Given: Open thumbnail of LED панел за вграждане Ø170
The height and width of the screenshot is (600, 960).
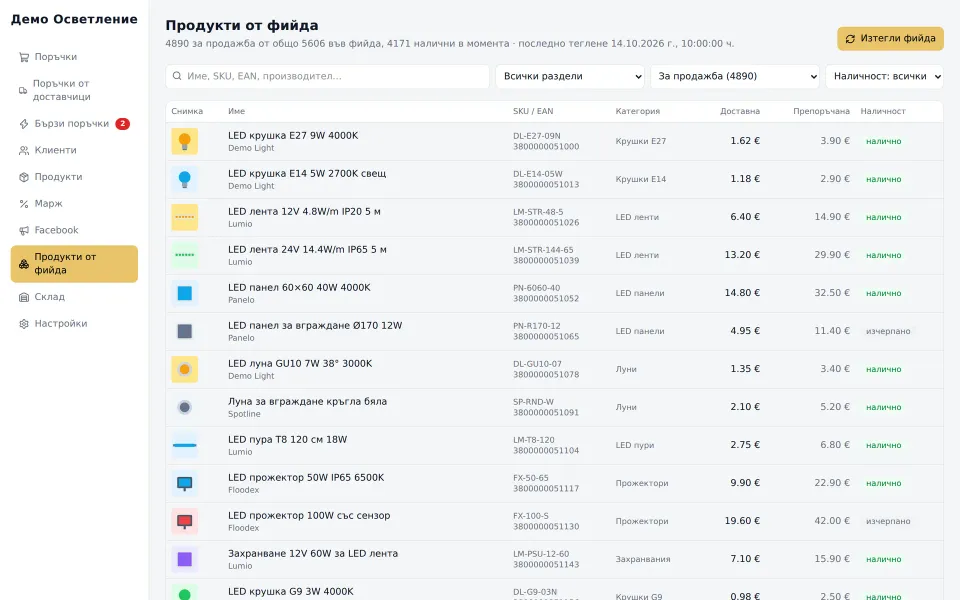Looking at the screenshot, I should pos(184,331).
